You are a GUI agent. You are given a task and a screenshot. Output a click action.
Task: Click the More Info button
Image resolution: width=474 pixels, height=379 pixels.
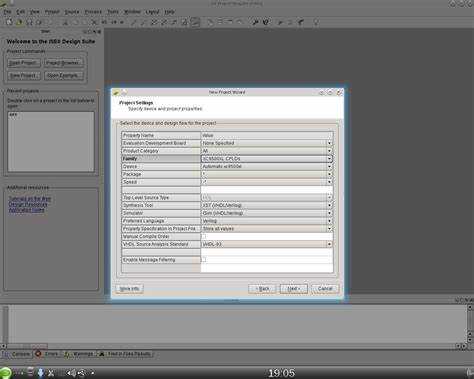[x=129, y=289]
